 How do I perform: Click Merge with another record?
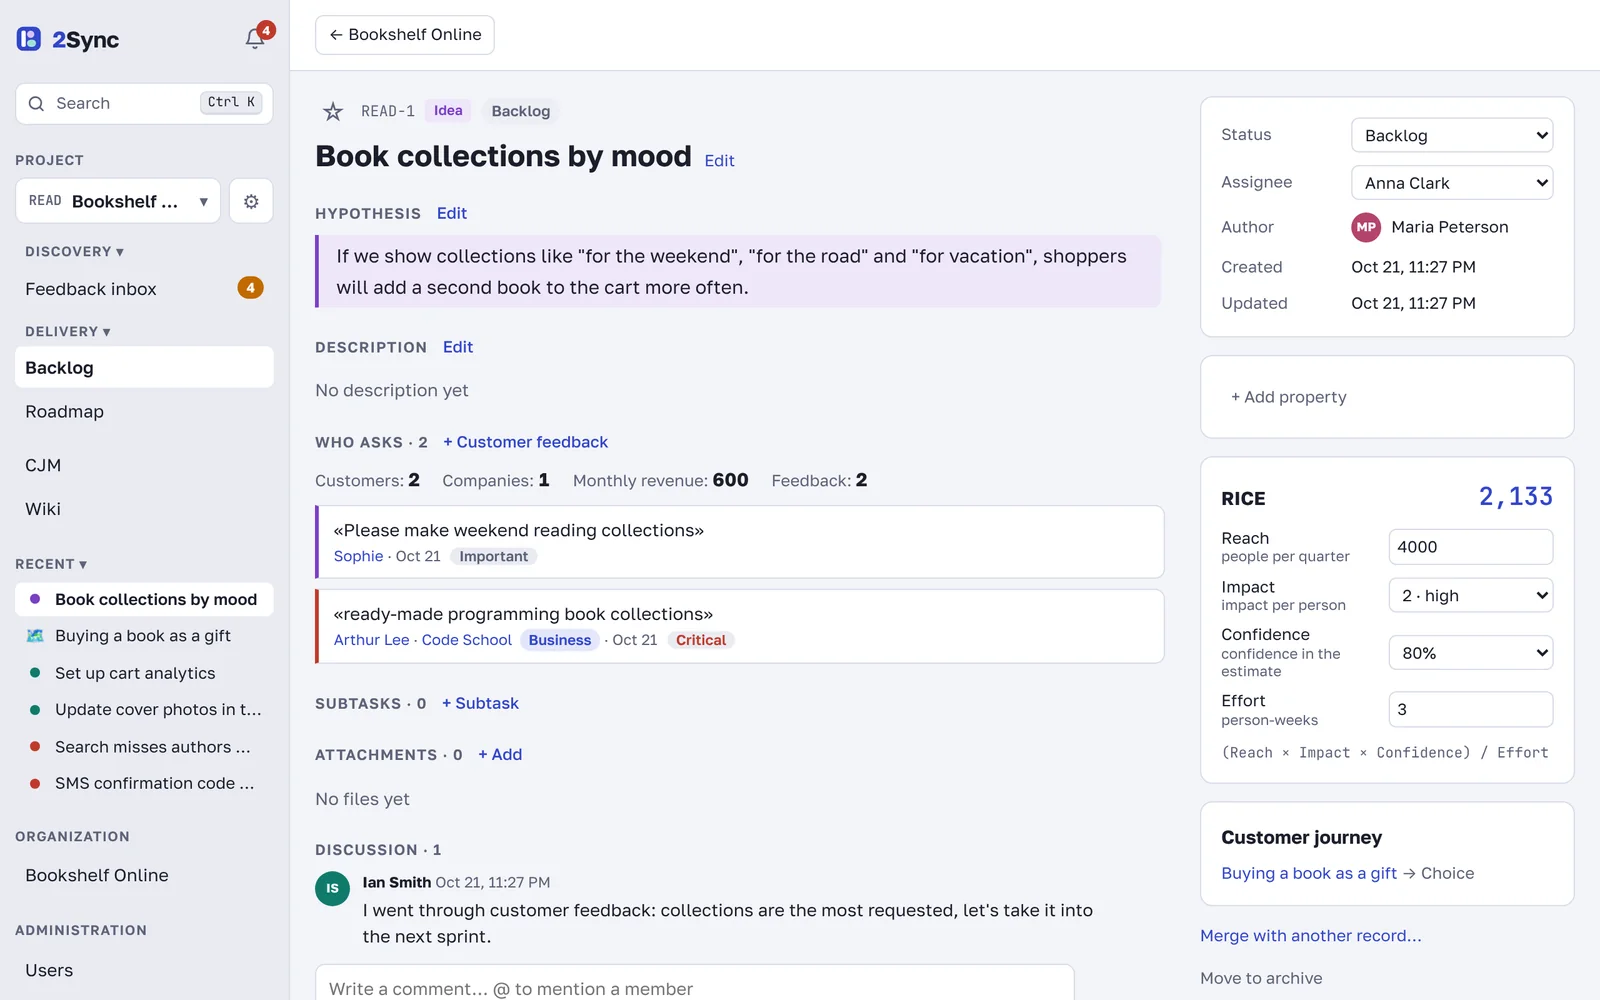[1311, 936]
